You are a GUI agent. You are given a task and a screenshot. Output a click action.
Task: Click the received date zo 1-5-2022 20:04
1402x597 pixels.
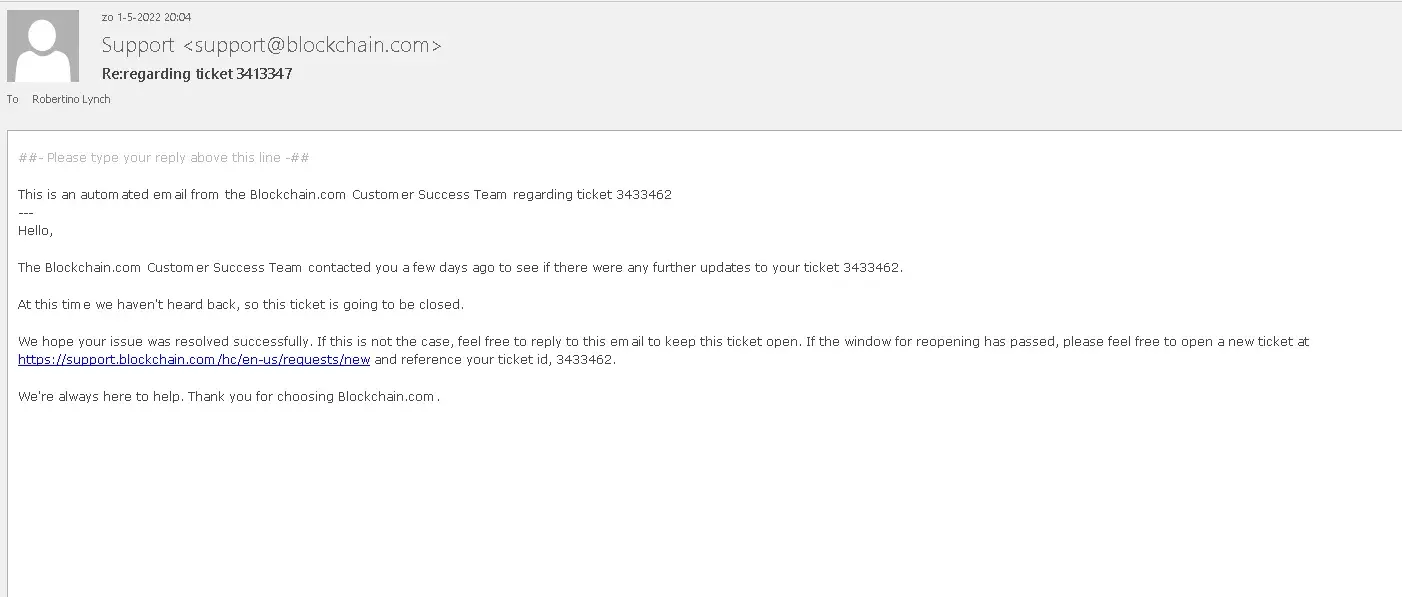[x=146, y=17]
